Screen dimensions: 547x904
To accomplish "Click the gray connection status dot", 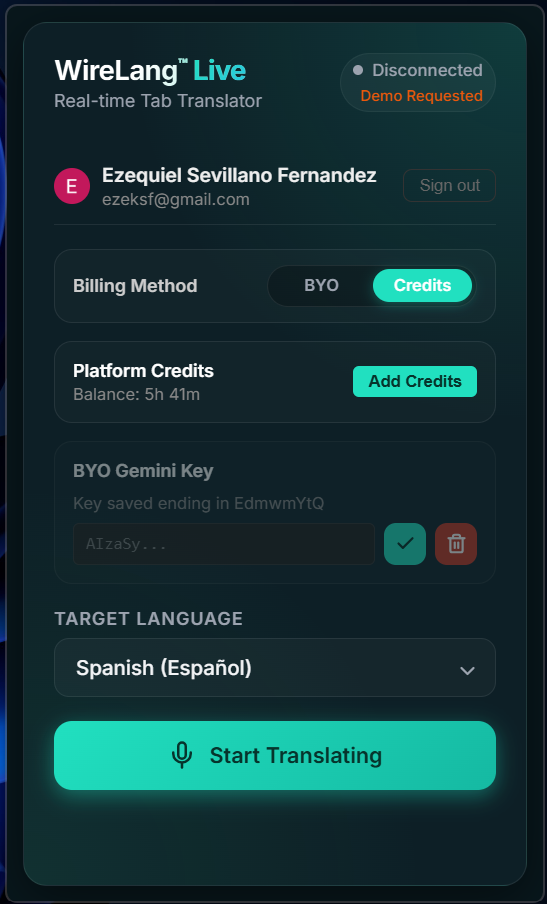I will (358, 70).
